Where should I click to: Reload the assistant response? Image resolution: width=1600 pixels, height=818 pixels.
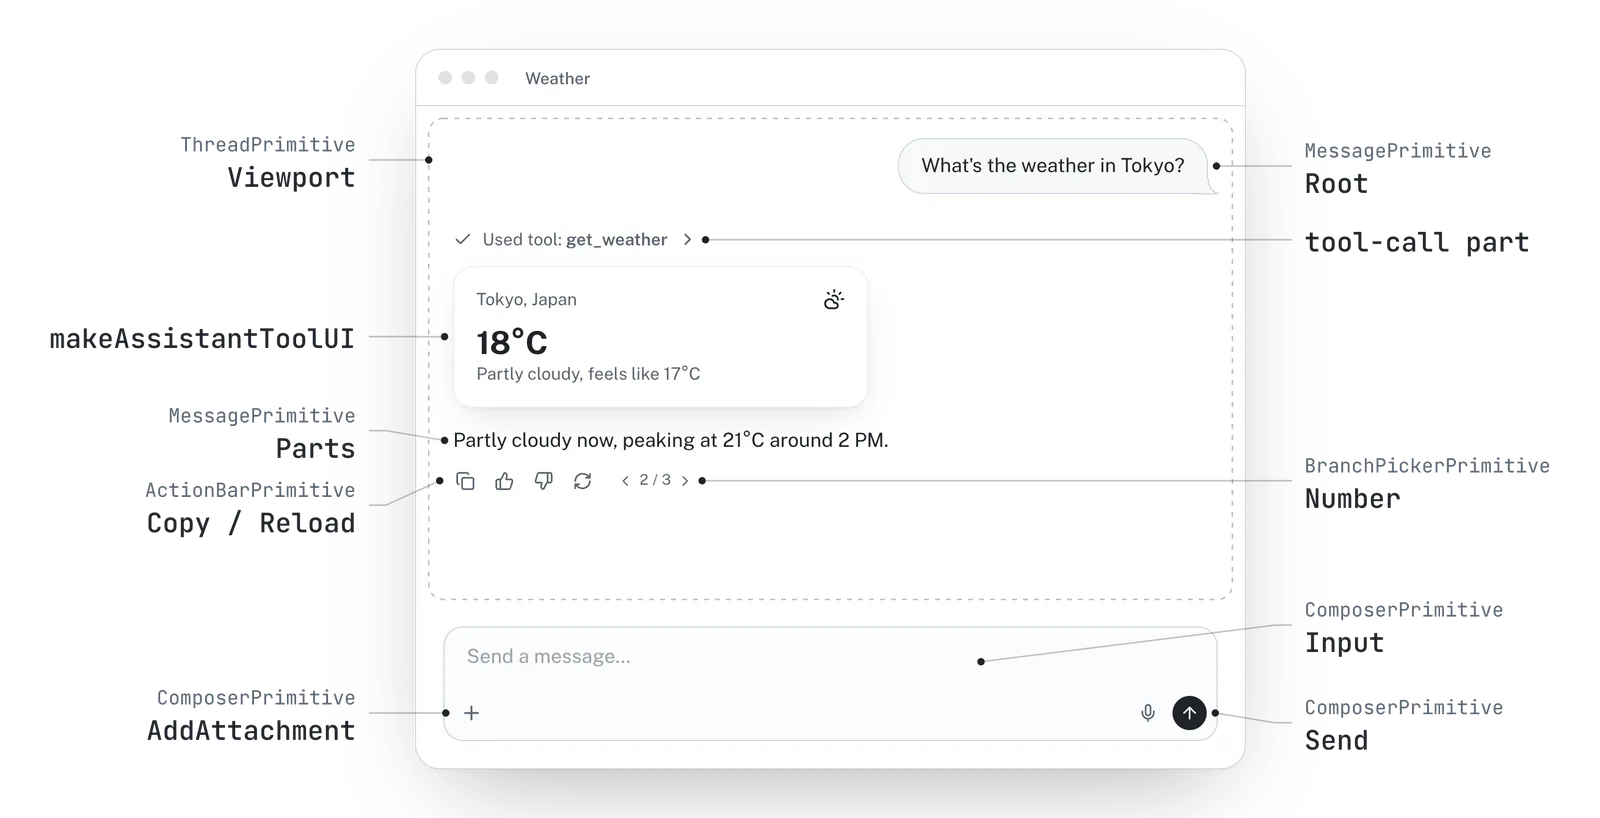(582, 481)
